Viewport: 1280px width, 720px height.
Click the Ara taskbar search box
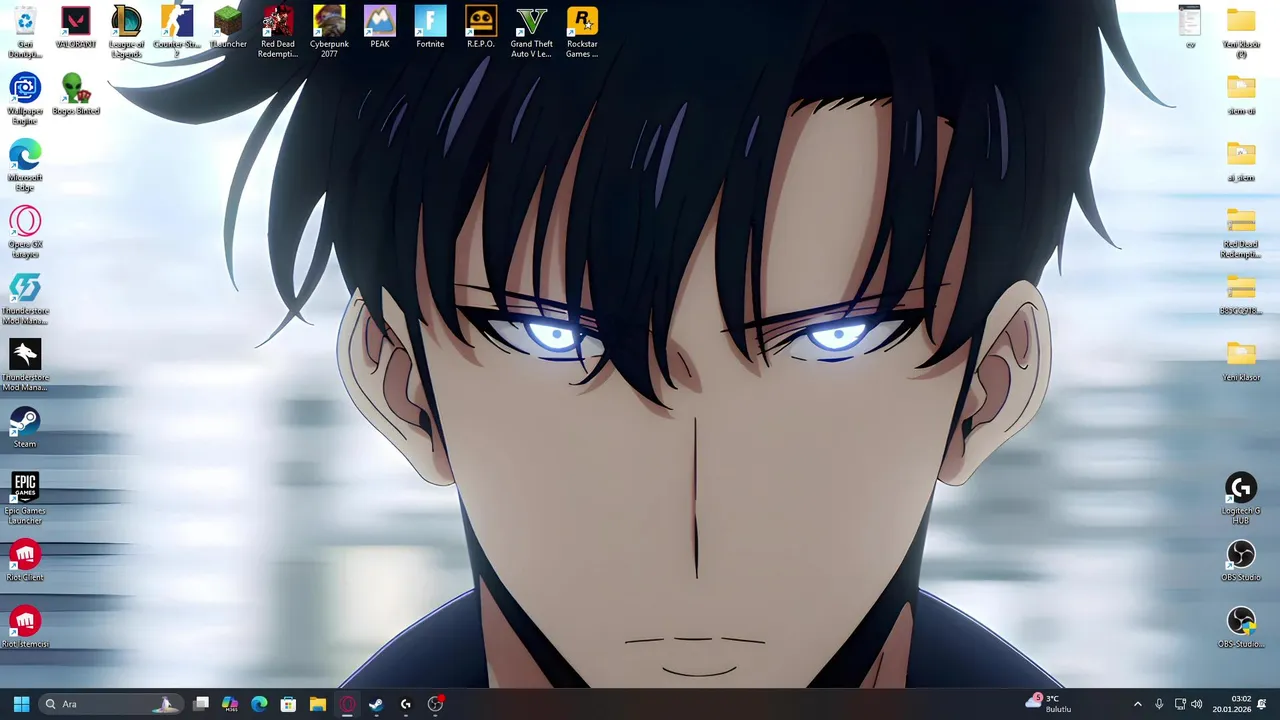pyautogui.click(x=111, y=704)
